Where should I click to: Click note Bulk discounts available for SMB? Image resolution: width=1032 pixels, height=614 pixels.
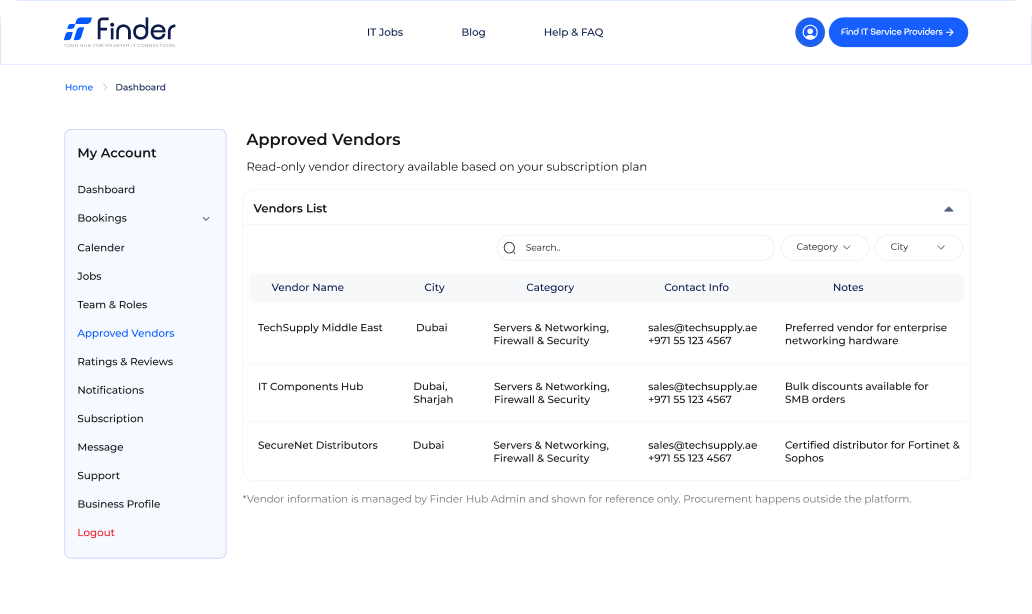856,393
